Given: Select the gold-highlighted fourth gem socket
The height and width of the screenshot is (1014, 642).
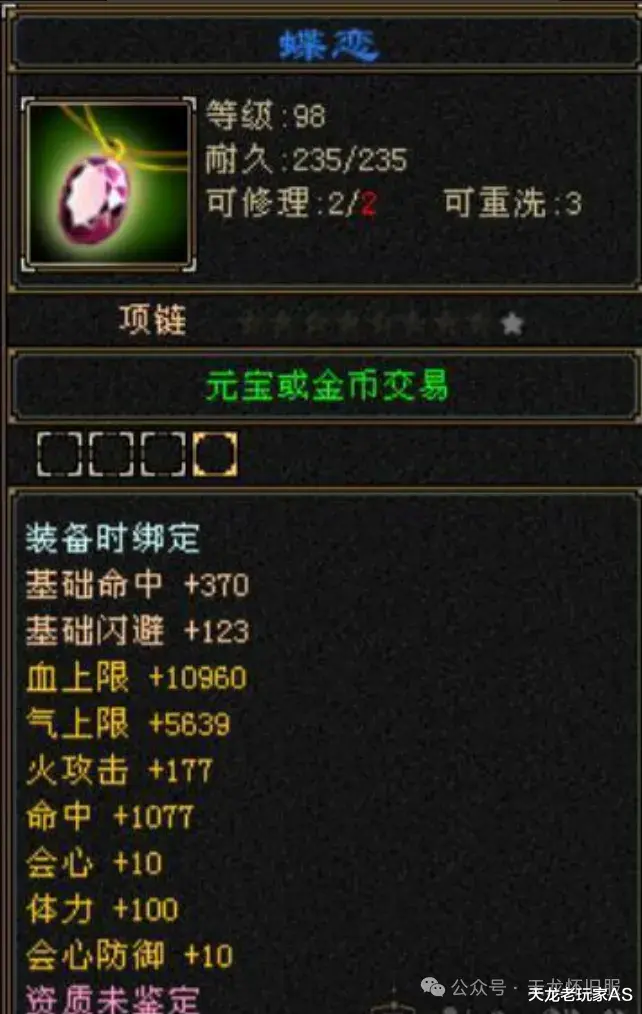Looking at the screenshot, I should [215, 454].
